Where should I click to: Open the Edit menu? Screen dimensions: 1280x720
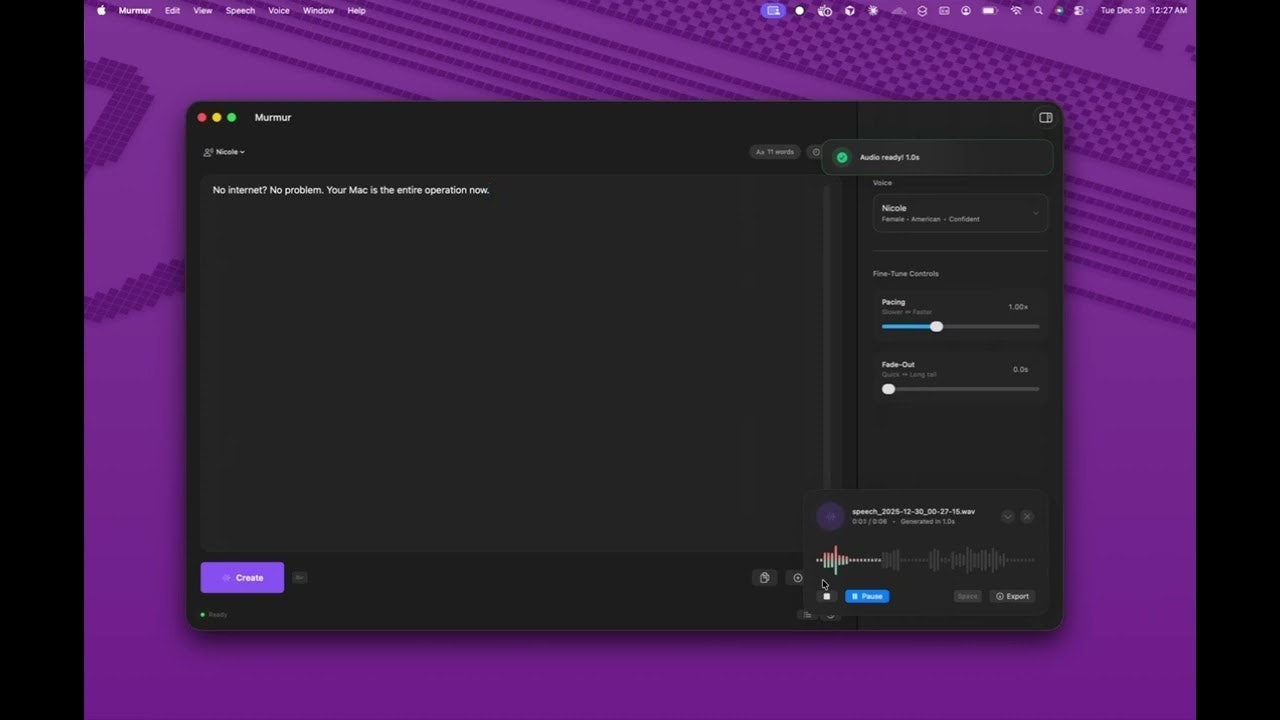tap(173, 10)
